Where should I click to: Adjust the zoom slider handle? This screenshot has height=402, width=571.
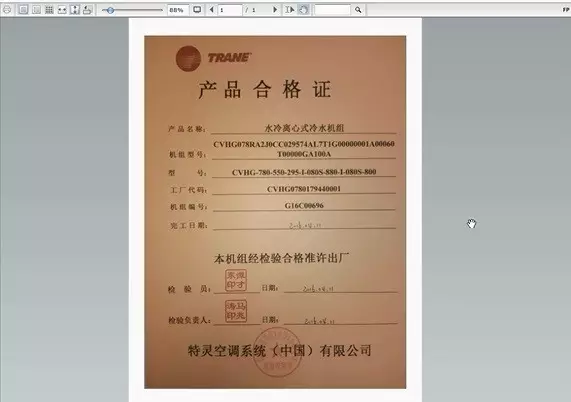pos(110,10)
